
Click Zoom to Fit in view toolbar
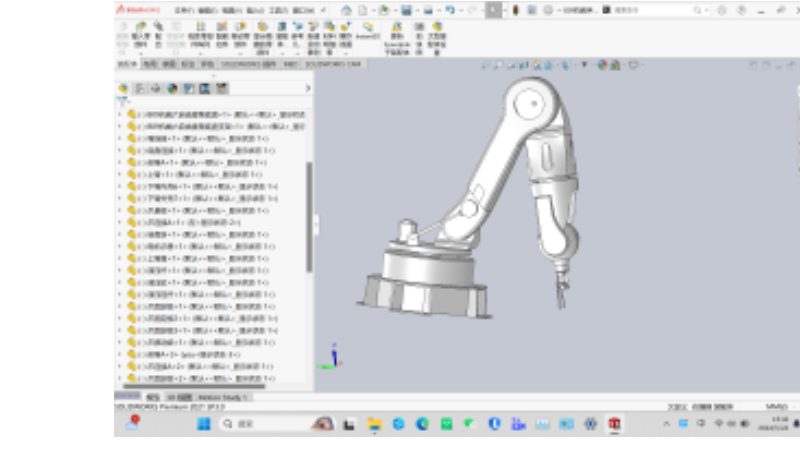coord(484,65)
